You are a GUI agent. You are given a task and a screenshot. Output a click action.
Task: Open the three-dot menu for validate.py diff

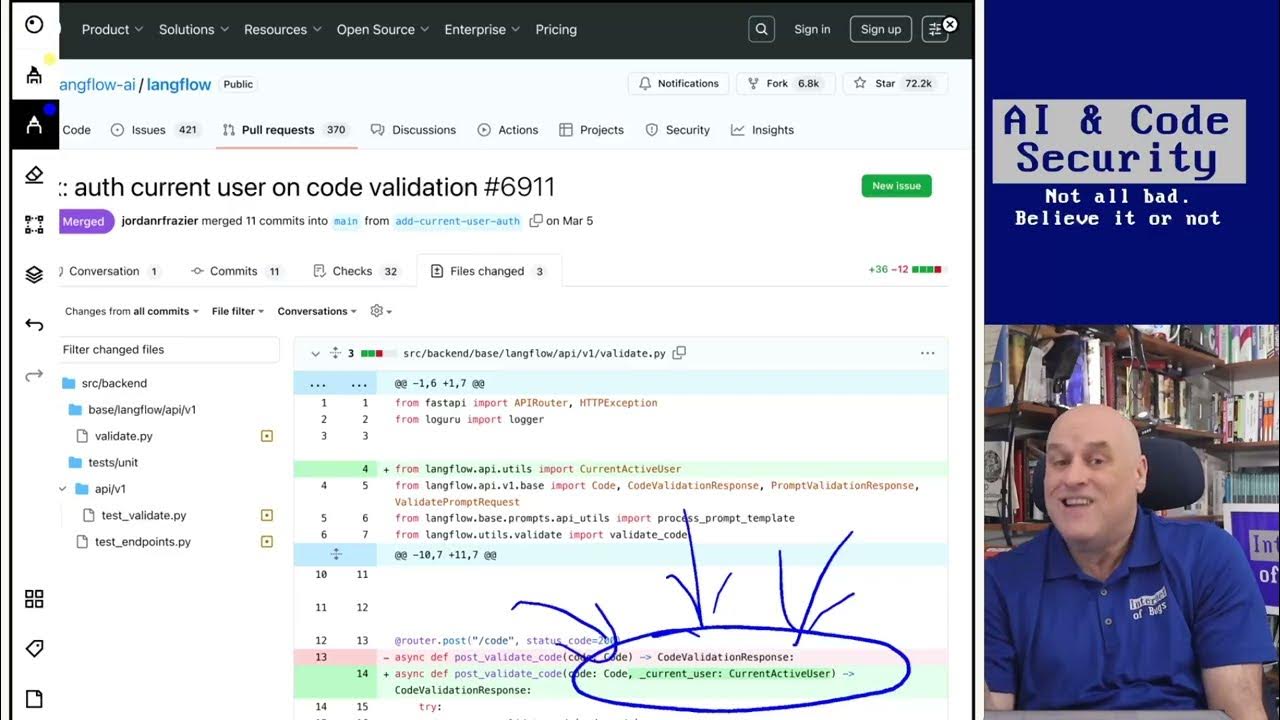click(x=927, y=353)
